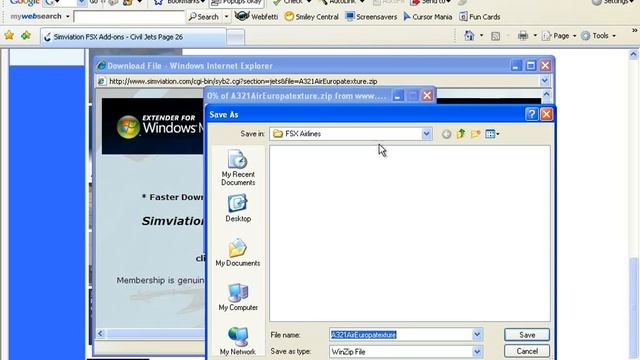Image resolution: width=640 pixels, height=360 pixels.
Task: Open the Save in folder dropdown
Action: click(426, 134)
